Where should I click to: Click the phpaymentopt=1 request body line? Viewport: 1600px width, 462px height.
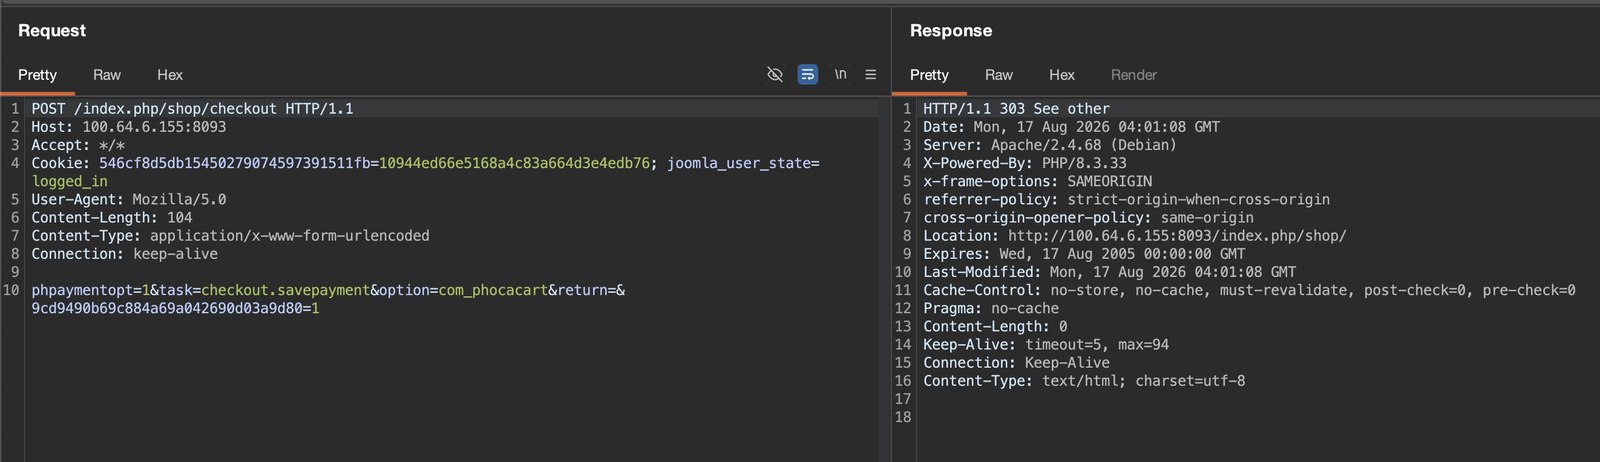328,290
